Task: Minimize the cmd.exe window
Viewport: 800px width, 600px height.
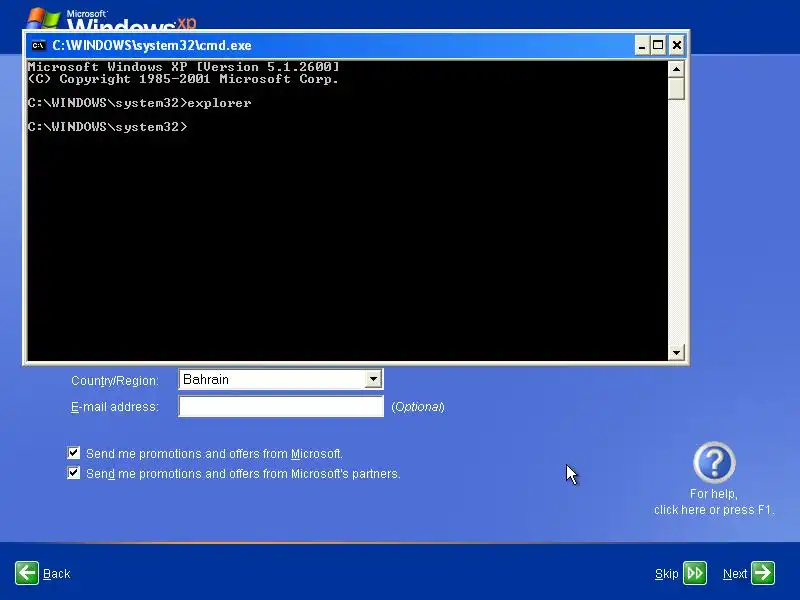Action: (x=642, y=45)
